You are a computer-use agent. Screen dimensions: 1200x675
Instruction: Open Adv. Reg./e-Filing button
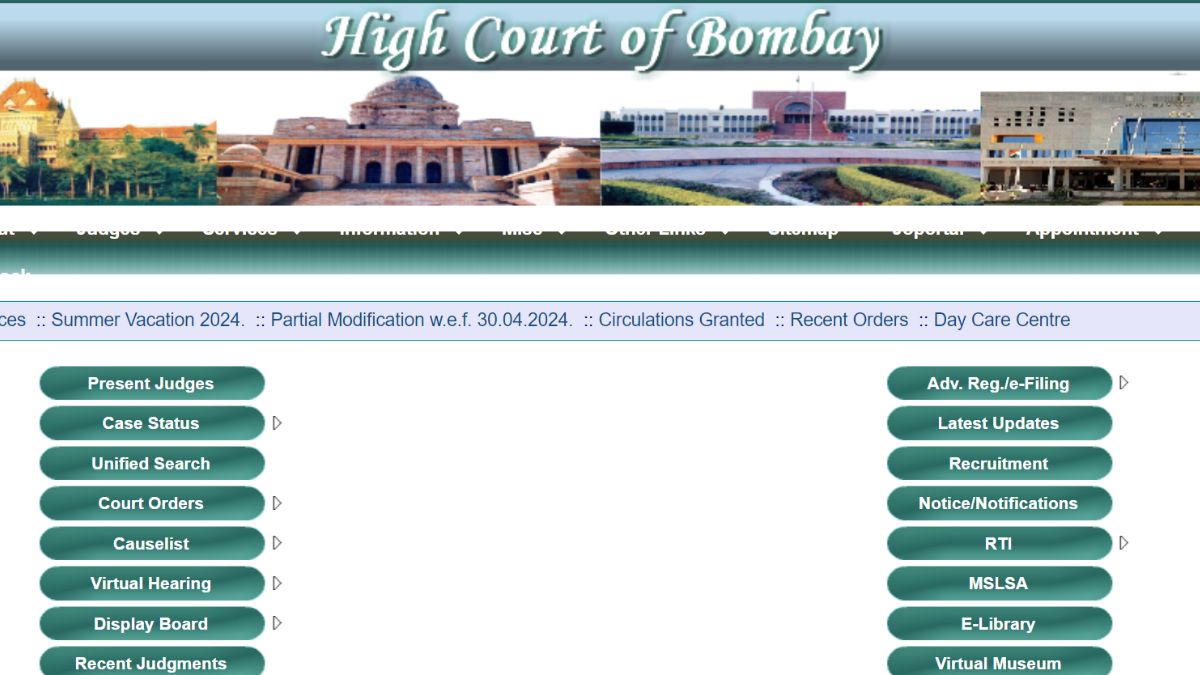pos(999,383)
